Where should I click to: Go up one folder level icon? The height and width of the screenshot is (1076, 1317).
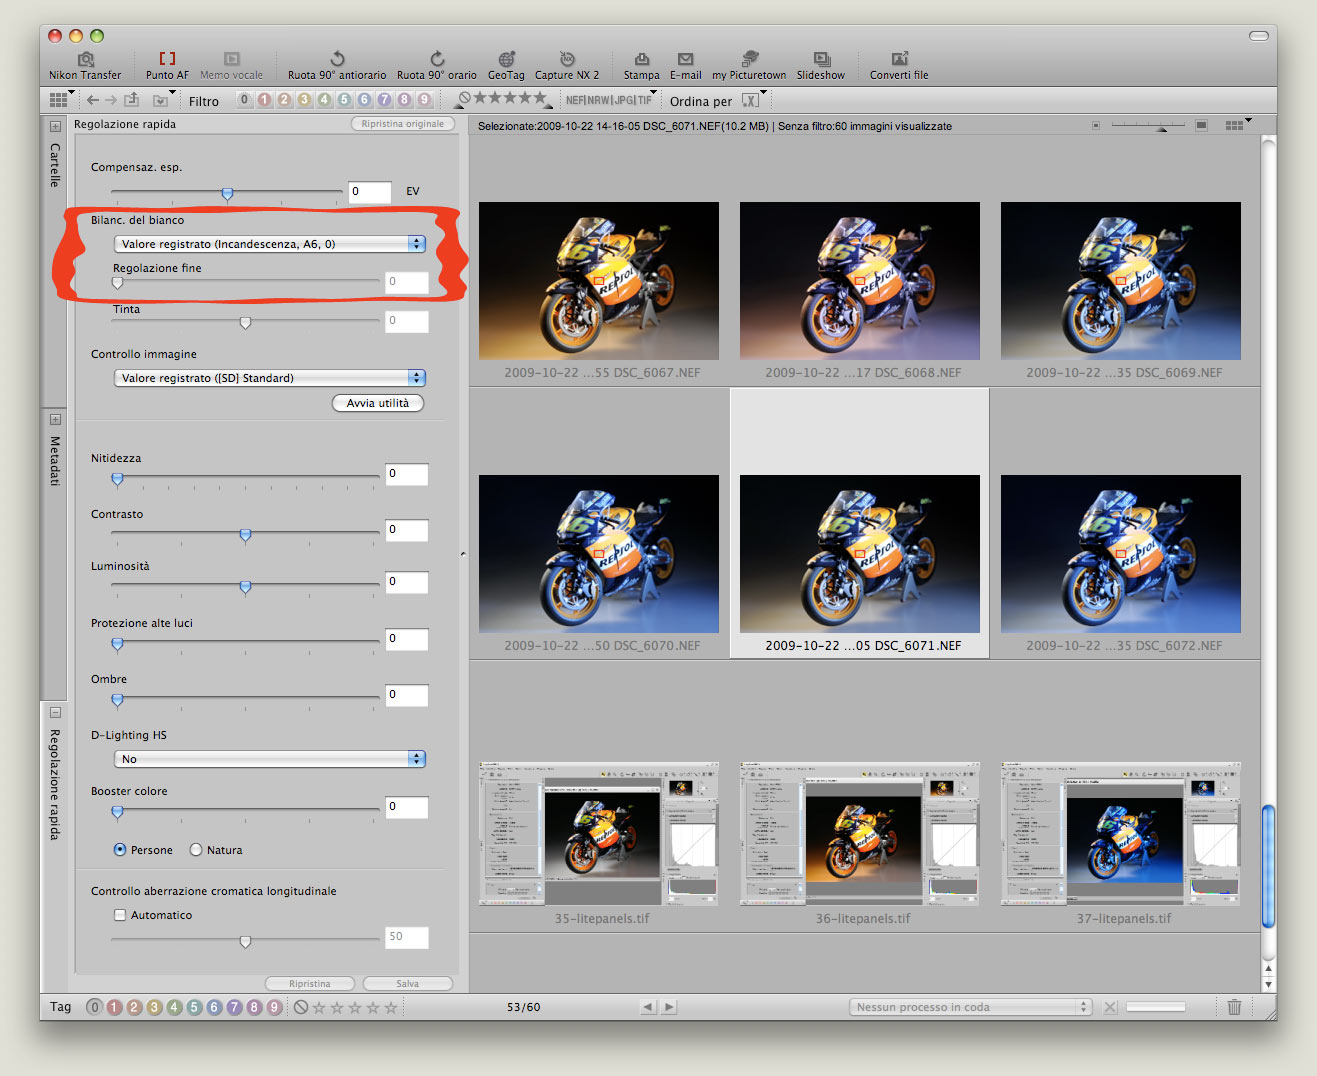131,100
